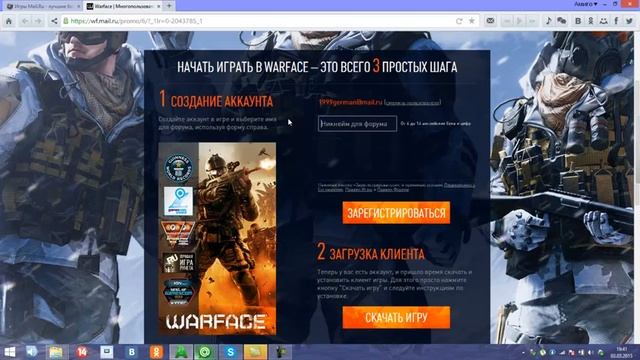Open the Facebook toolbar icon
Screen dimensions: 640x360
[616, 21]
